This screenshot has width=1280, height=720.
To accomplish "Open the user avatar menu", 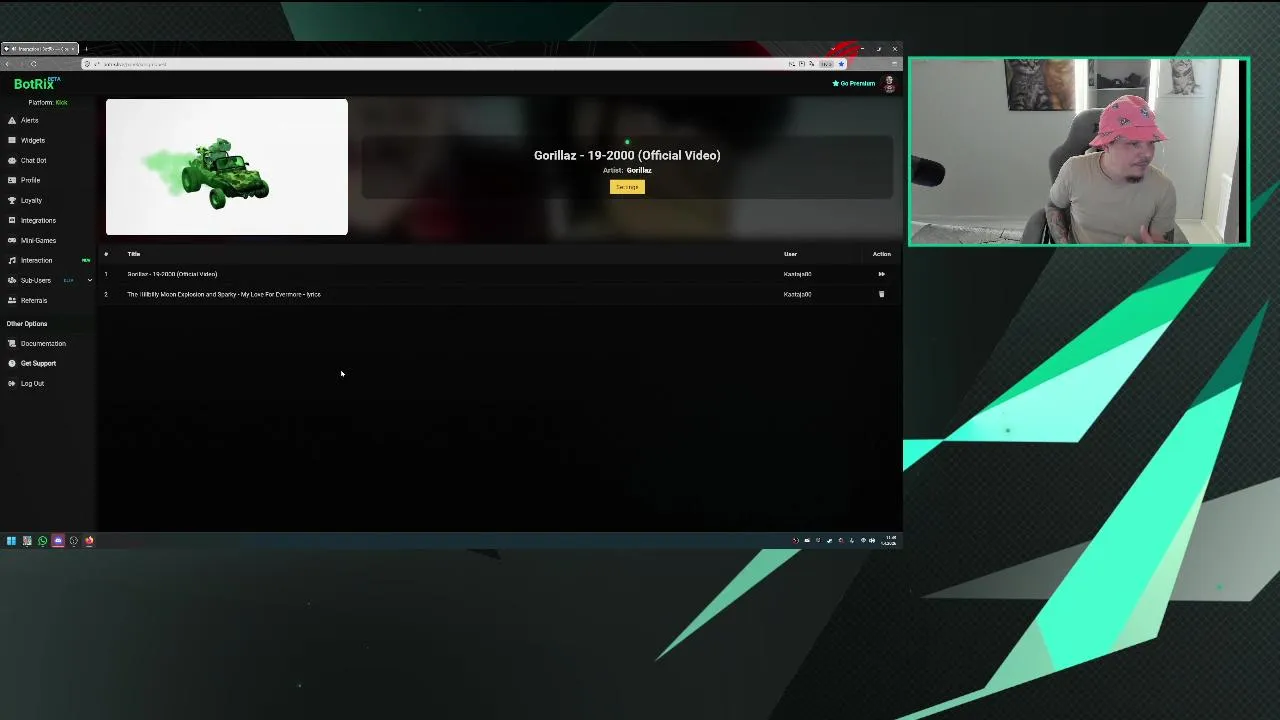I will coord(889,84).
